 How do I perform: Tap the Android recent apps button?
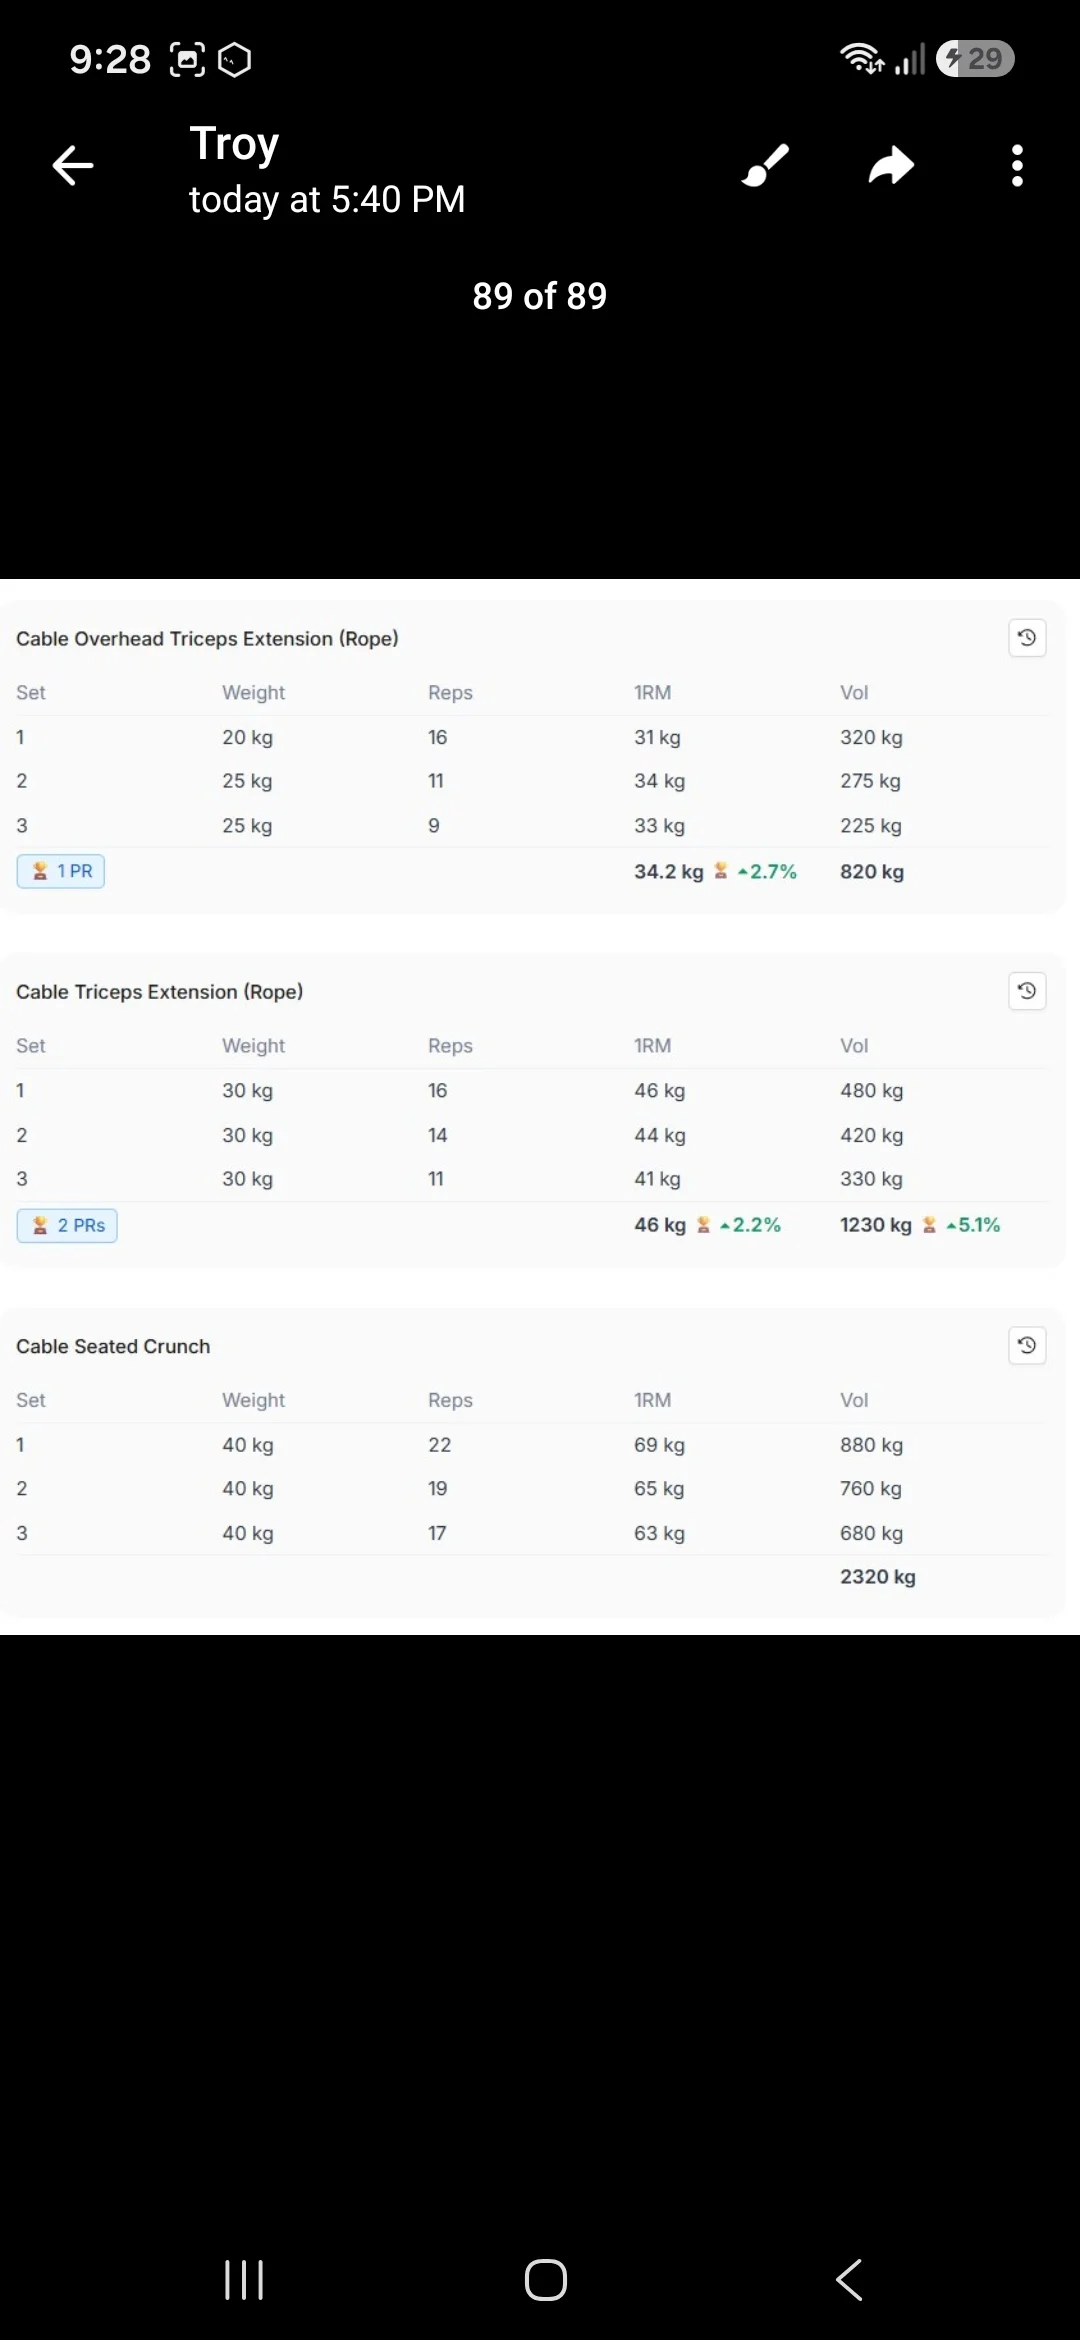coord(244,2280)
